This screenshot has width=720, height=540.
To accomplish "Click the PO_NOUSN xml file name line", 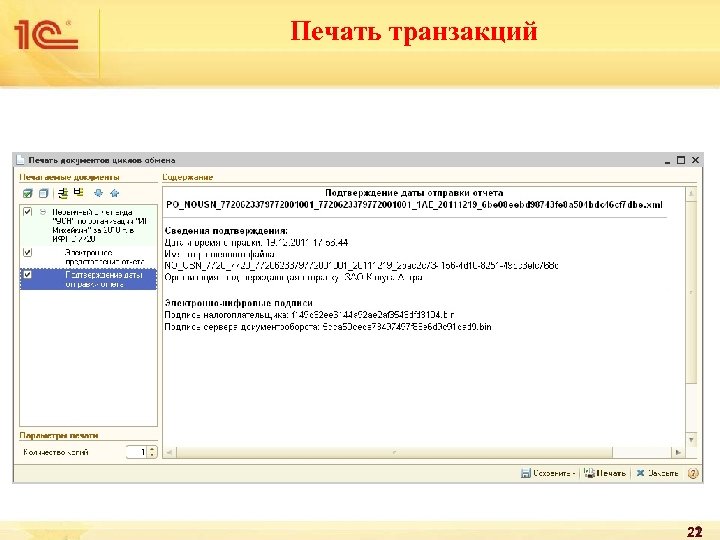I will coord(414,205).
